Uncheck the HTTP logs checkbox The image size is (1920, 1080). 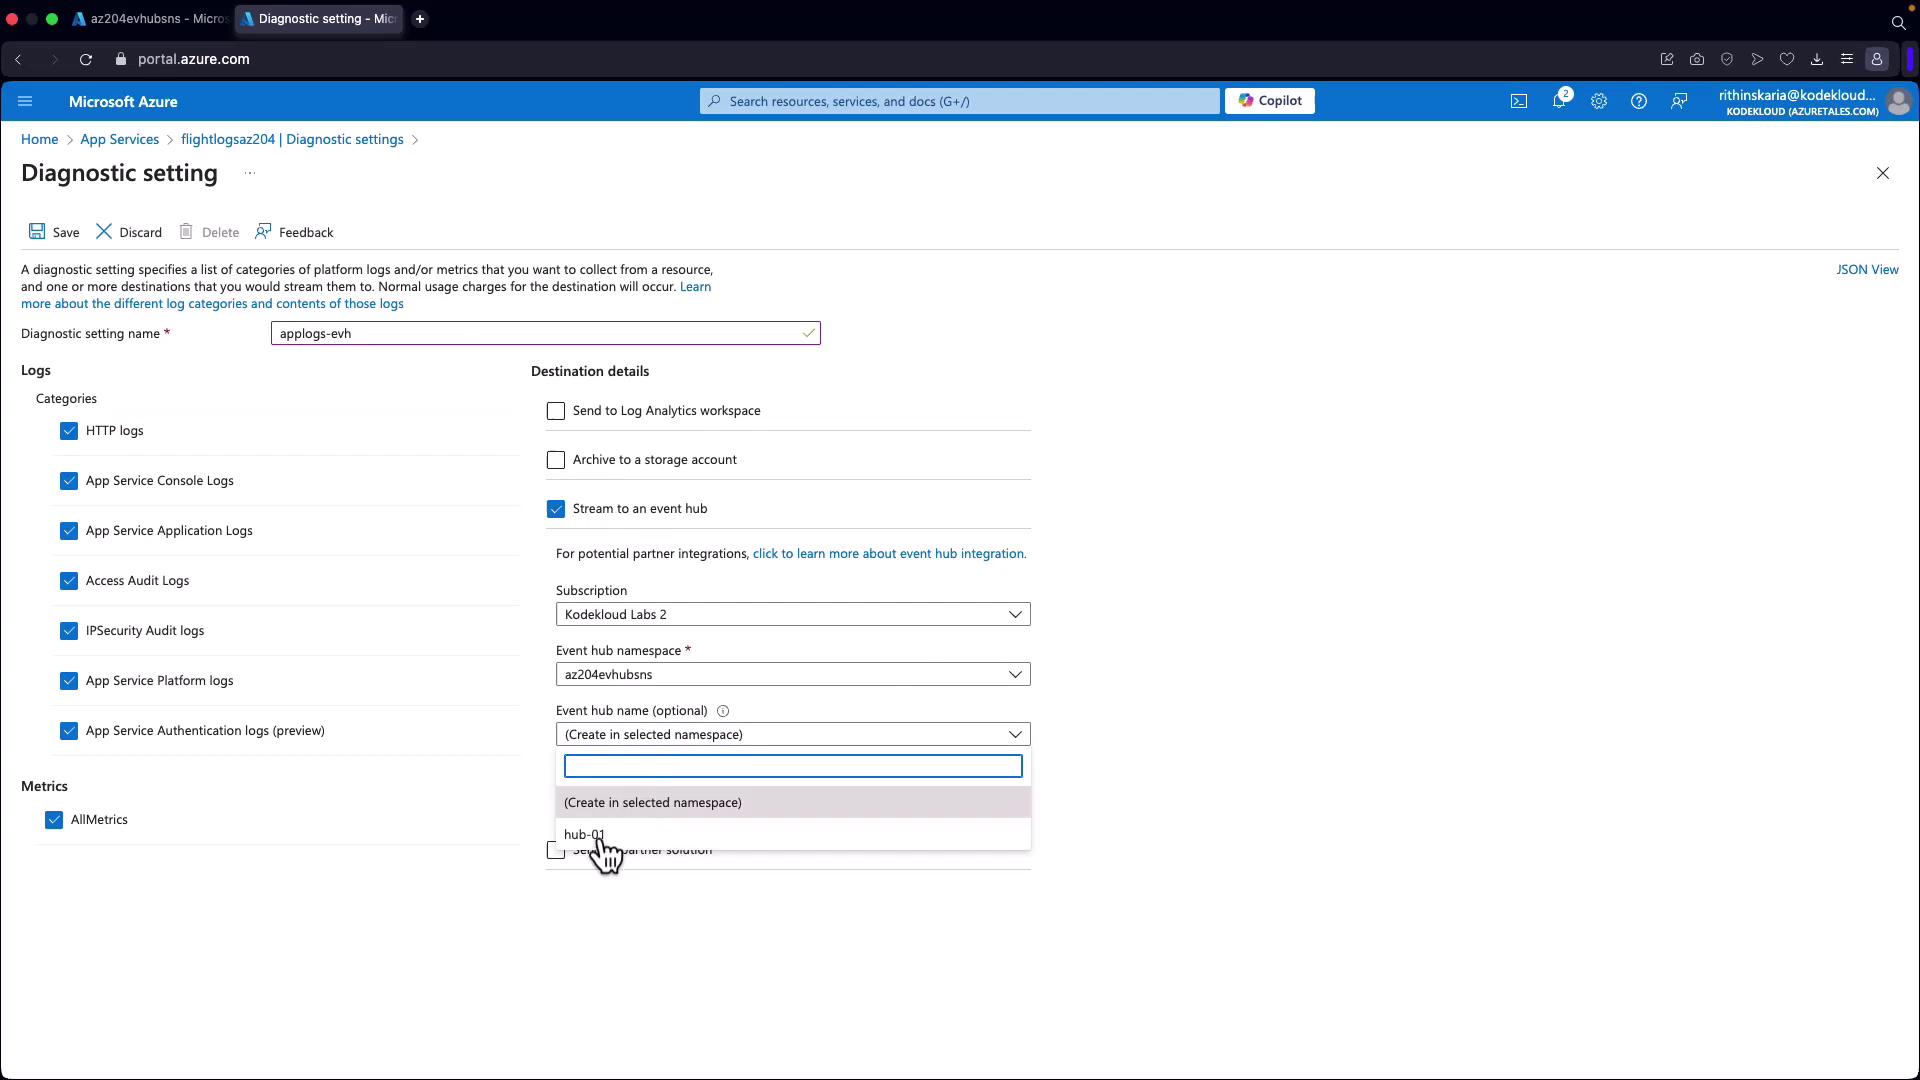click(x=69, y=431)
